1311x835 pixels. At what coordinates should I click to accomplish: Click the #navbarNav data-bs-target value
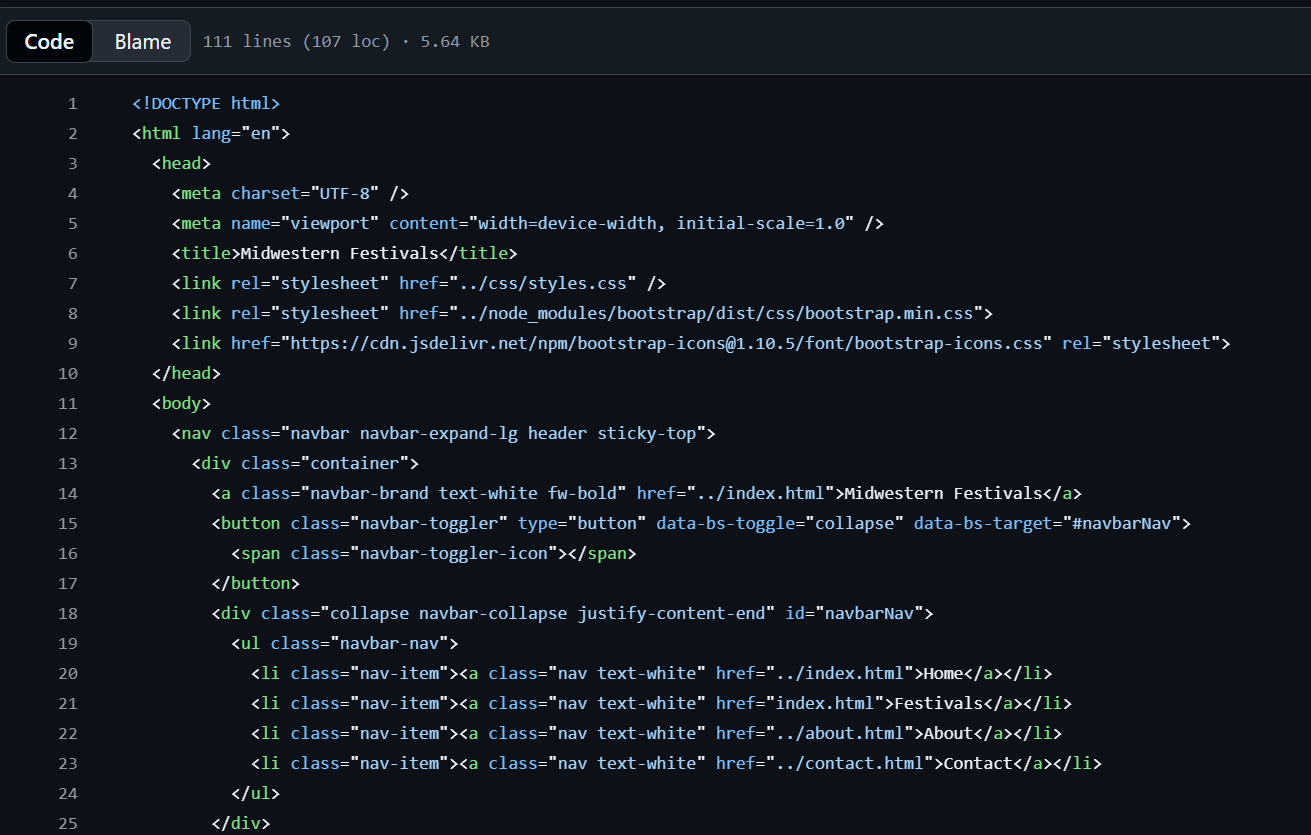pyautogui.click(x=1126, y=523)
